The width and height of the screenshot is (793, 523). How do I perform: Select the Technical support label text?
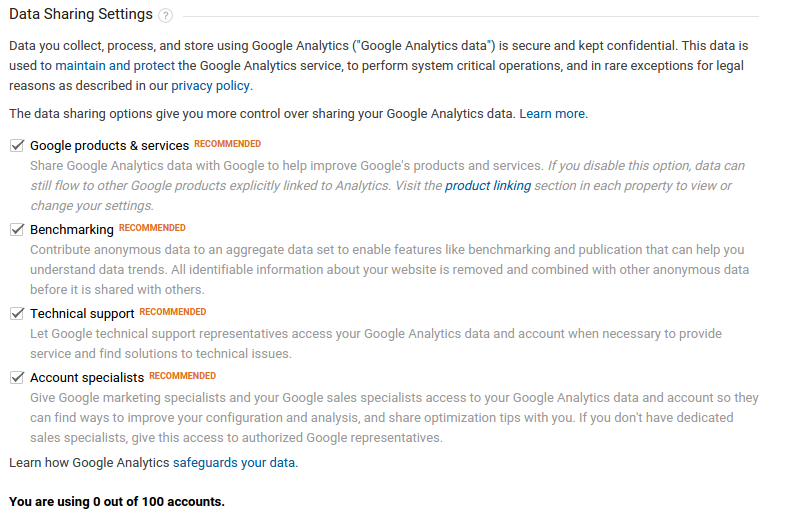click(82, 314)
